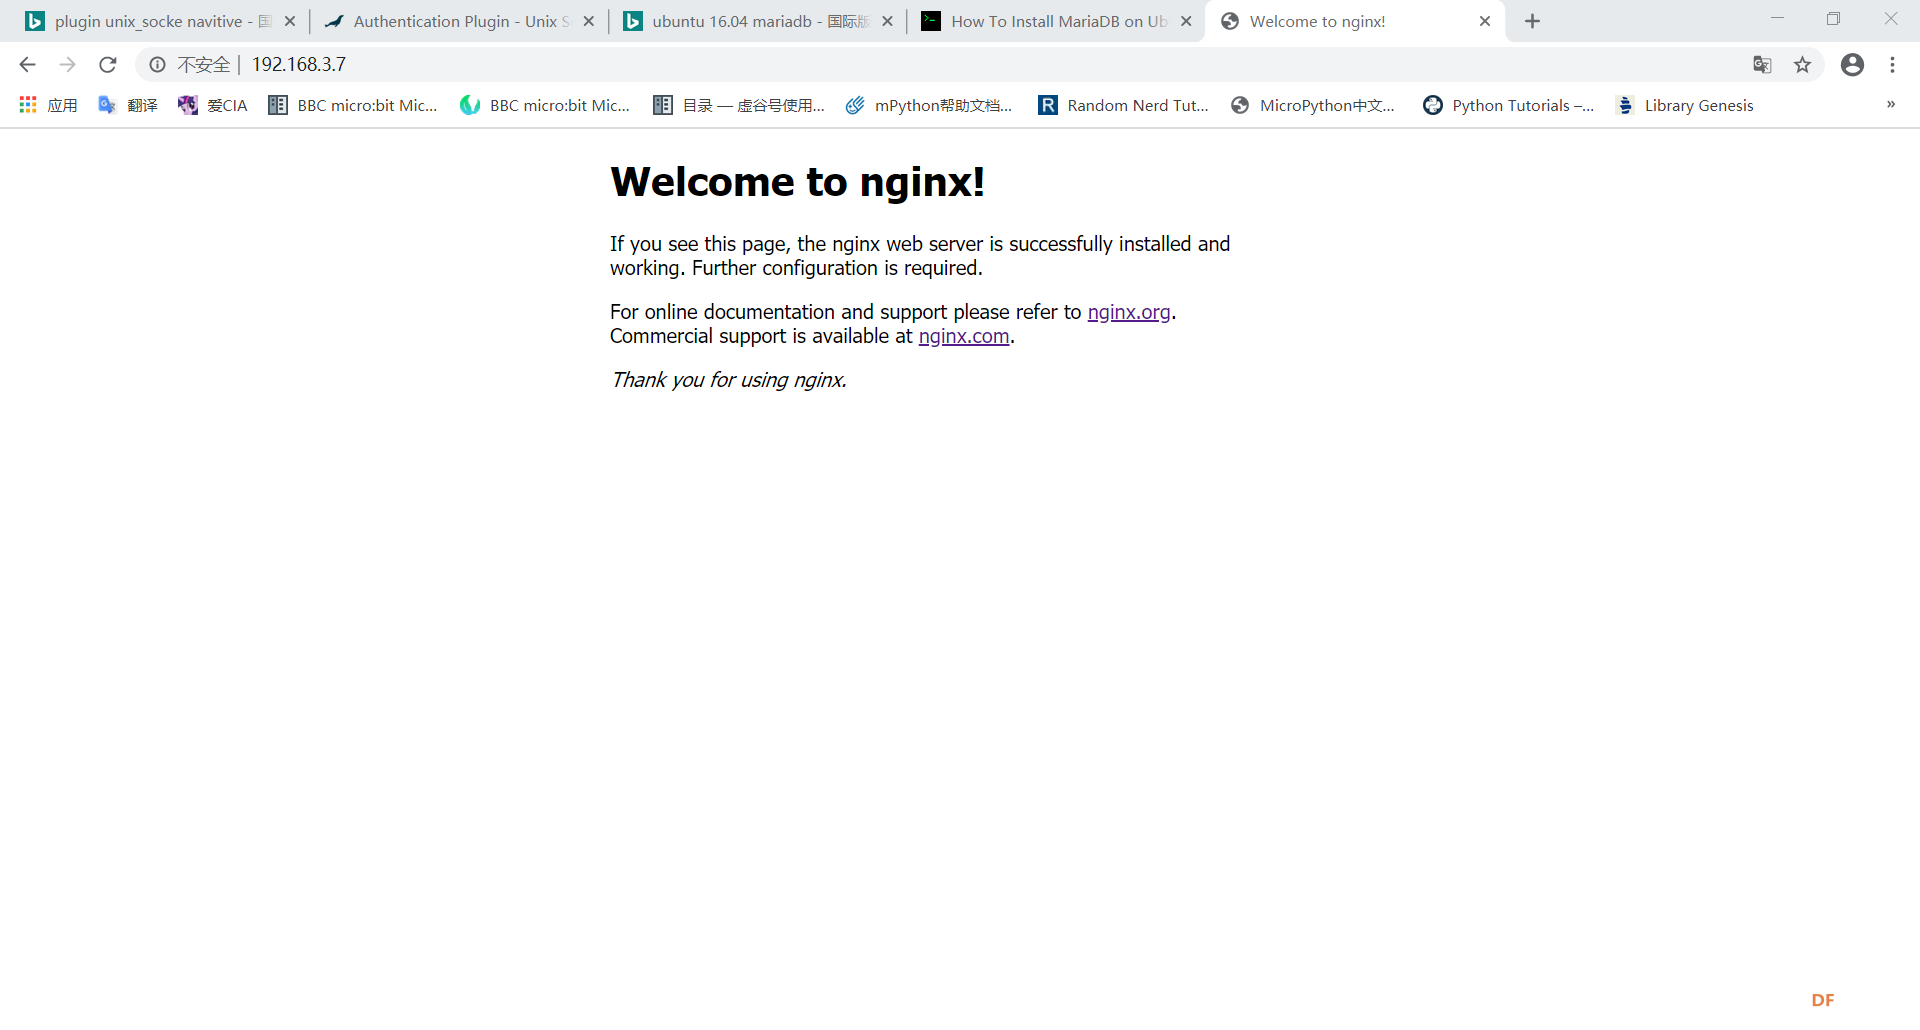Screen dimensions: 1920x1030
Task: Click the address bar showing 192.168.3.7
Action: (980, 65)
